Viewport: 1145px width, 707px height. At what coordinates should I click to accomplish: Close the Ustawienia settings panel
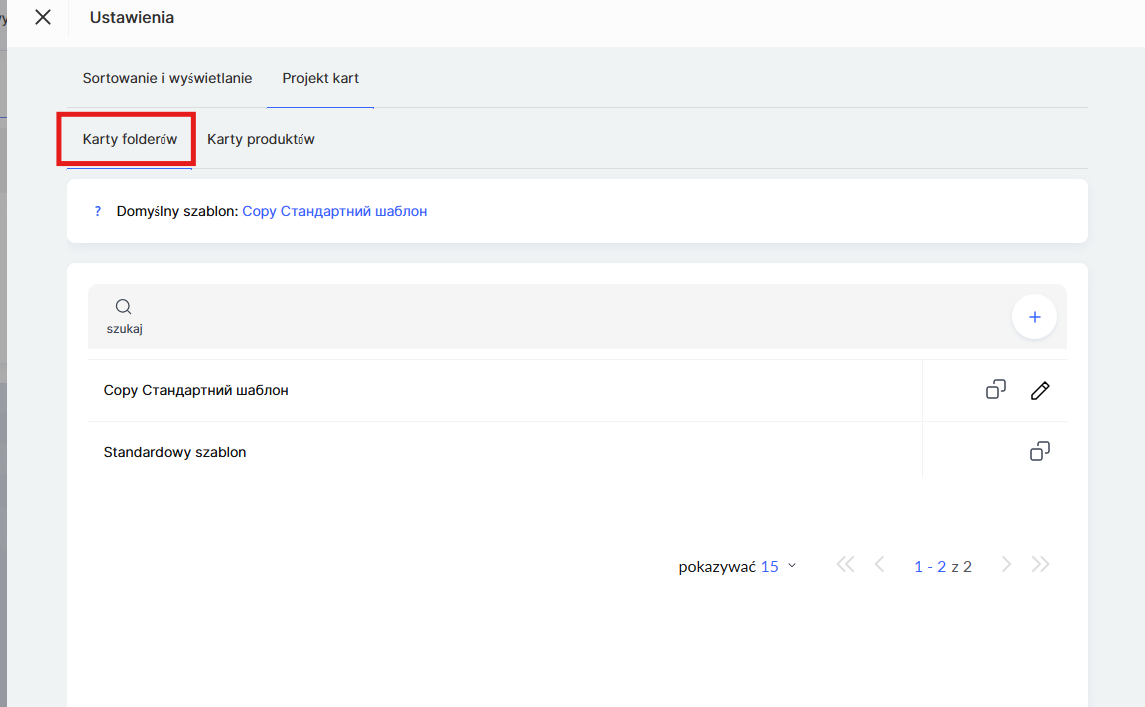43,17
